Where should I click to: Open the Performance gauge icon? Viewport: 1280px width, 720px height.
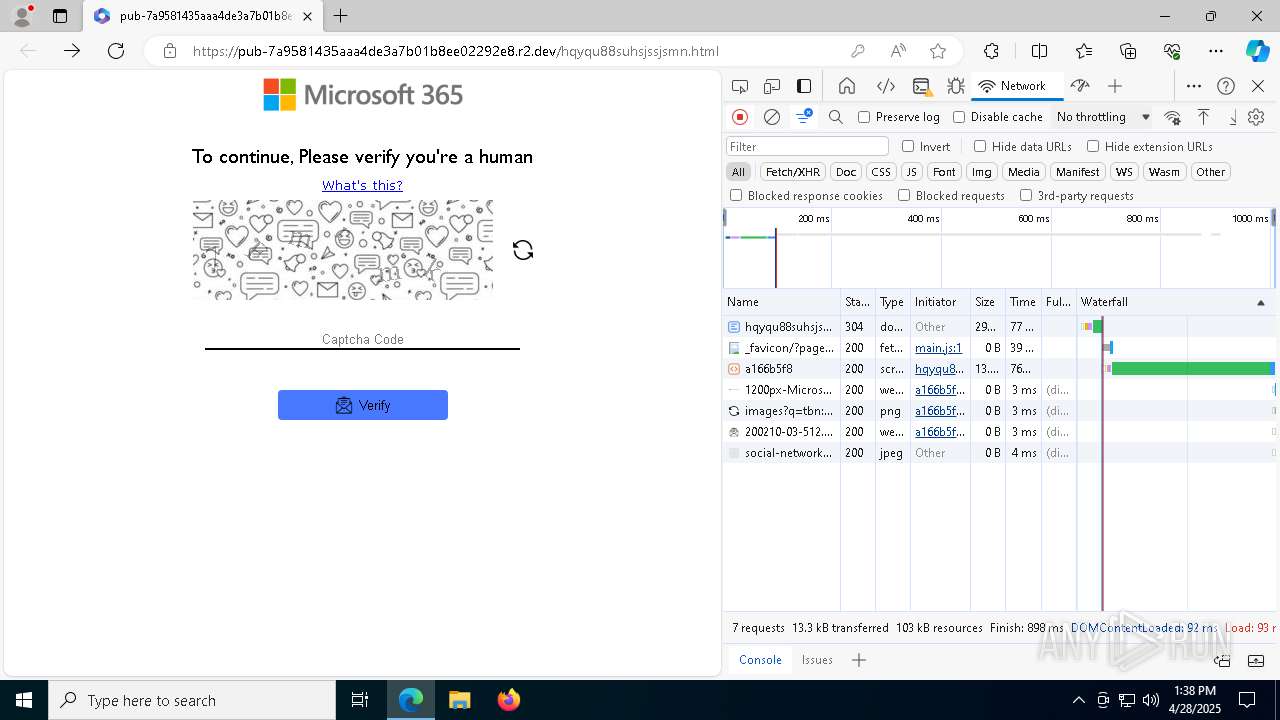click(1079, 86)
